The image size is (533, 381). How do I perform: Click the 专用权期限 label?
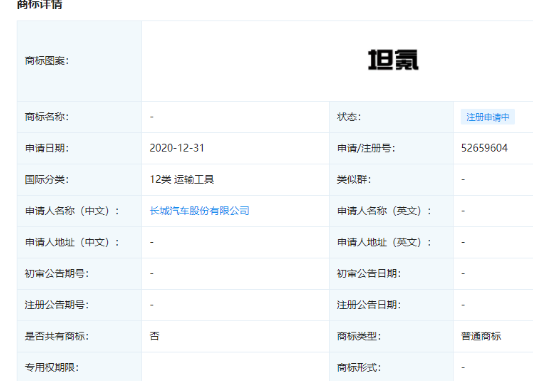point(52,367)
